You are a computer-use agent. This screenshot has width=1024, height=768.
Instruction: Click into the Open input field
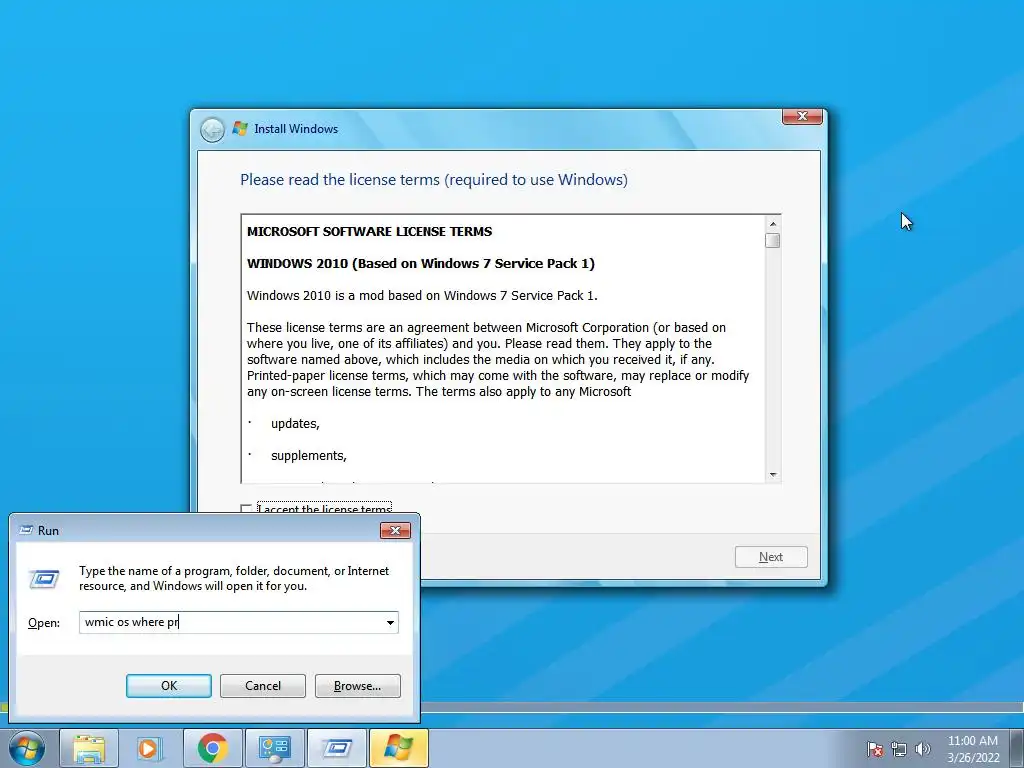point(238,622)
